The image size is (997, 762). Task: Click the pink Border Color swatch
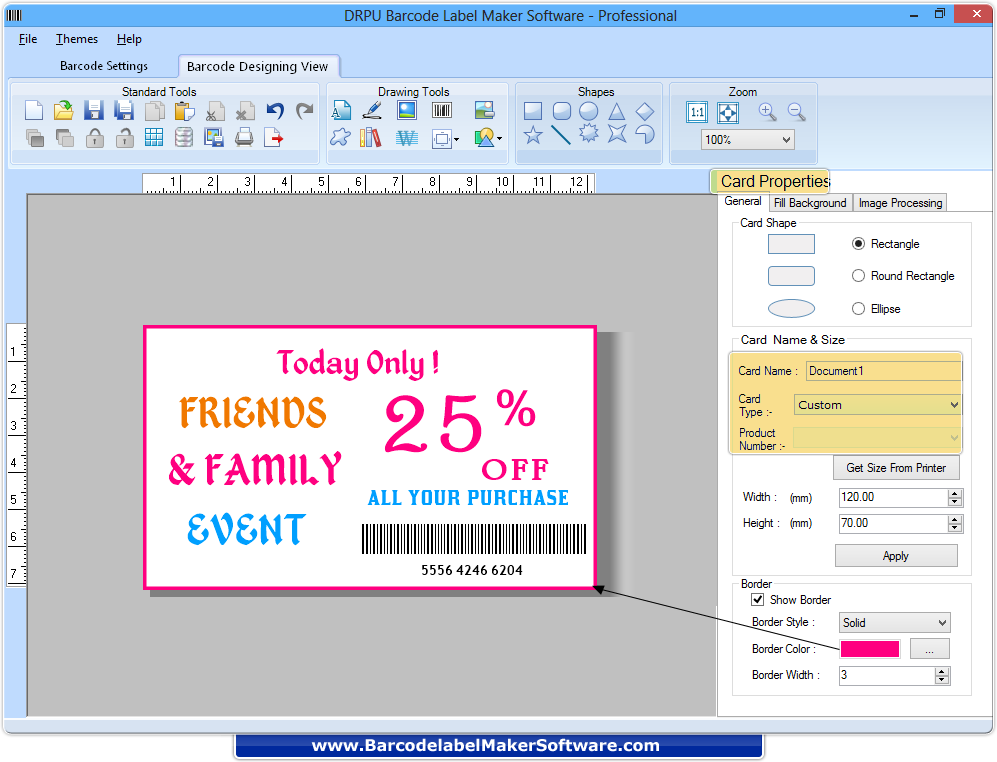coord(870,649)
